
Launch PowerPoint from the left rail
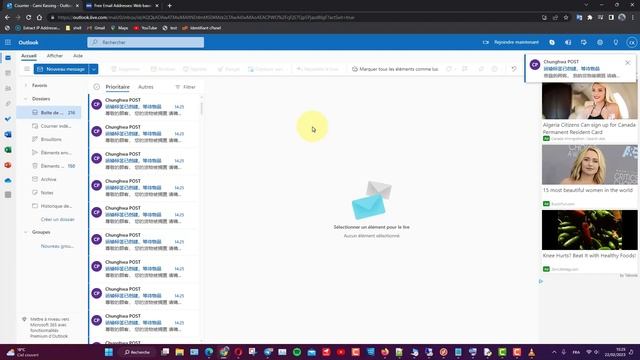(x=8, y=165)
